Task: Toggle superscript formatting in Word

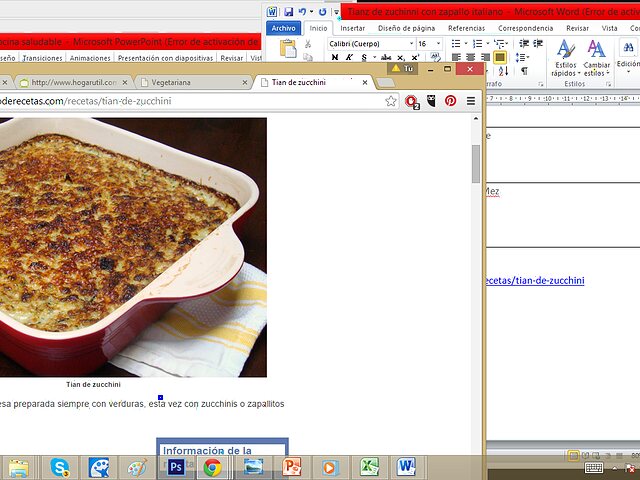Action: click(415, 57)
